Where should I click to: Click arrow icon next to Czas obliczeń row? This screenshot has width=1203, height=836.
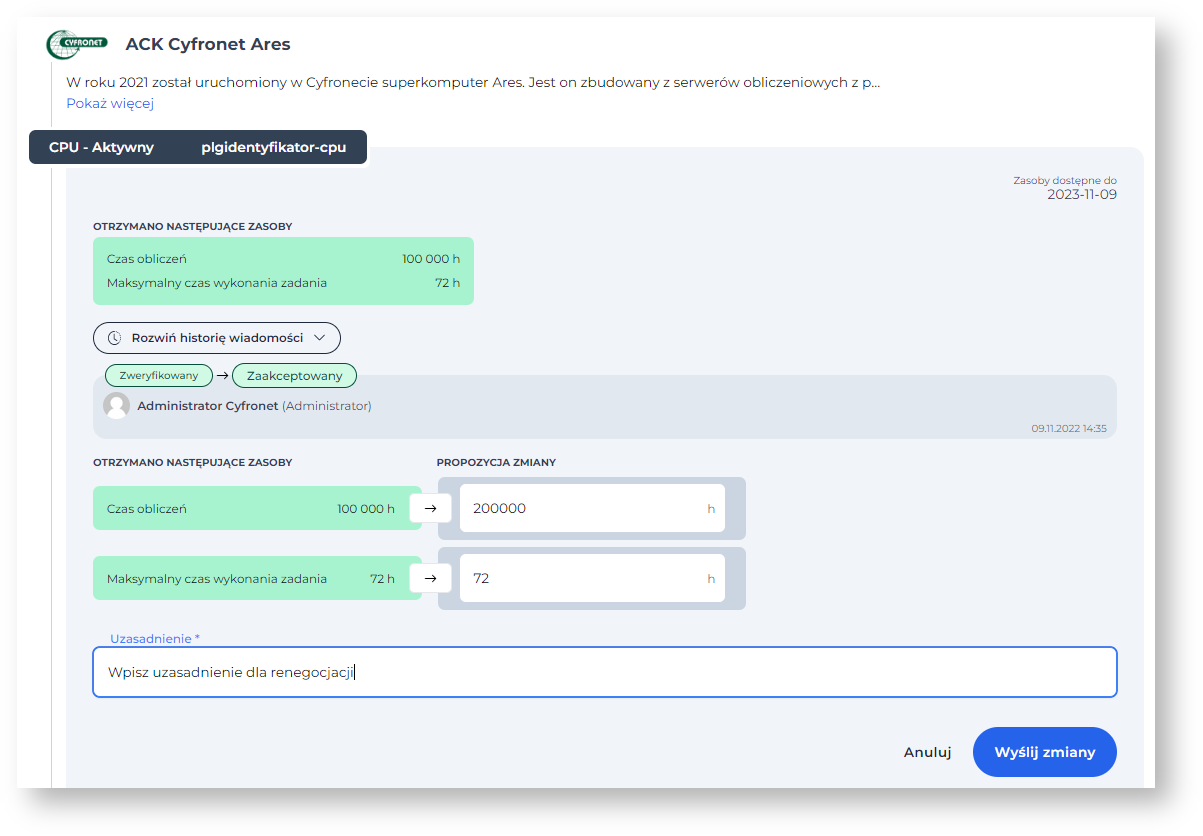(430, 508)
